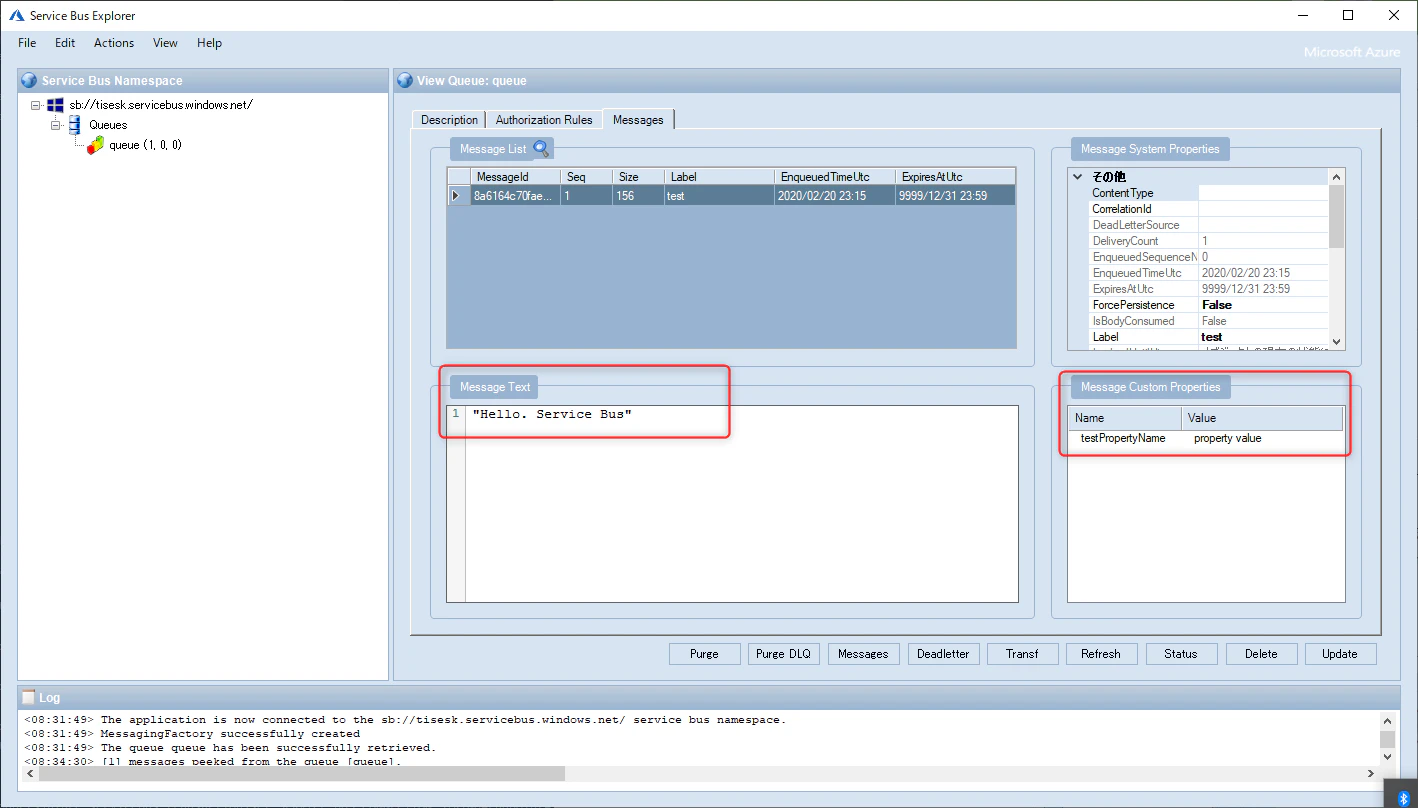Screen dimensions: 1418x808
Task: Click the Log panel icon
Action: click(29, 697)
